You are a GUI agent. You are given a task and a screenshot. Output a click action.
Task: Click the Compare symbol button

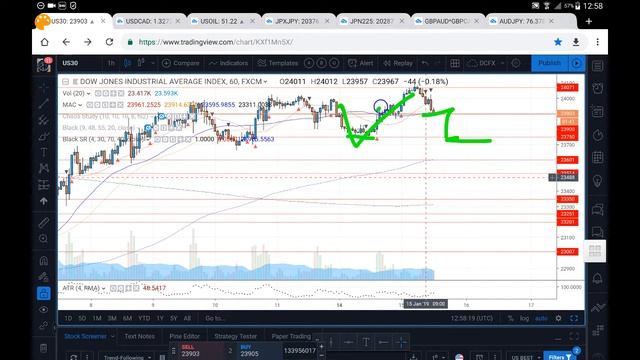point(180,63)
